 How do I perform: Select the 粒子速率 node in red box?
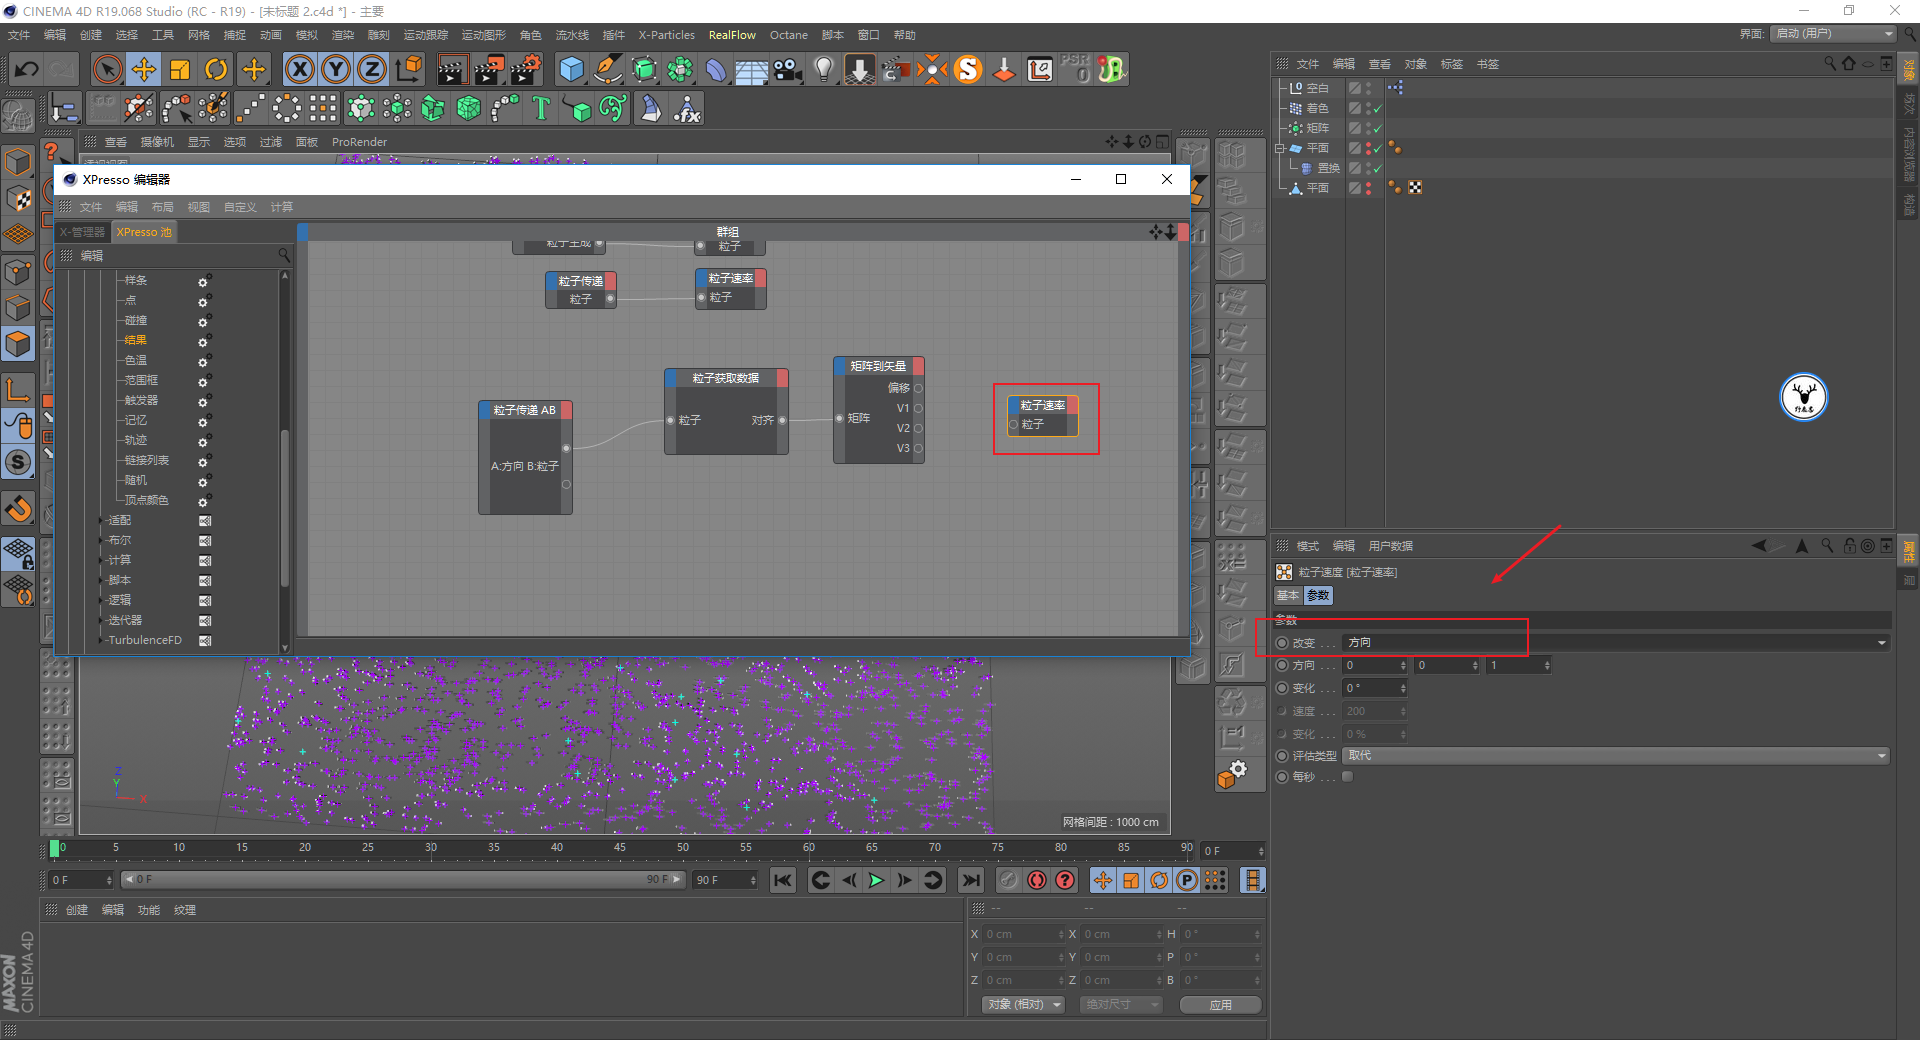(x=1043, y=415)
